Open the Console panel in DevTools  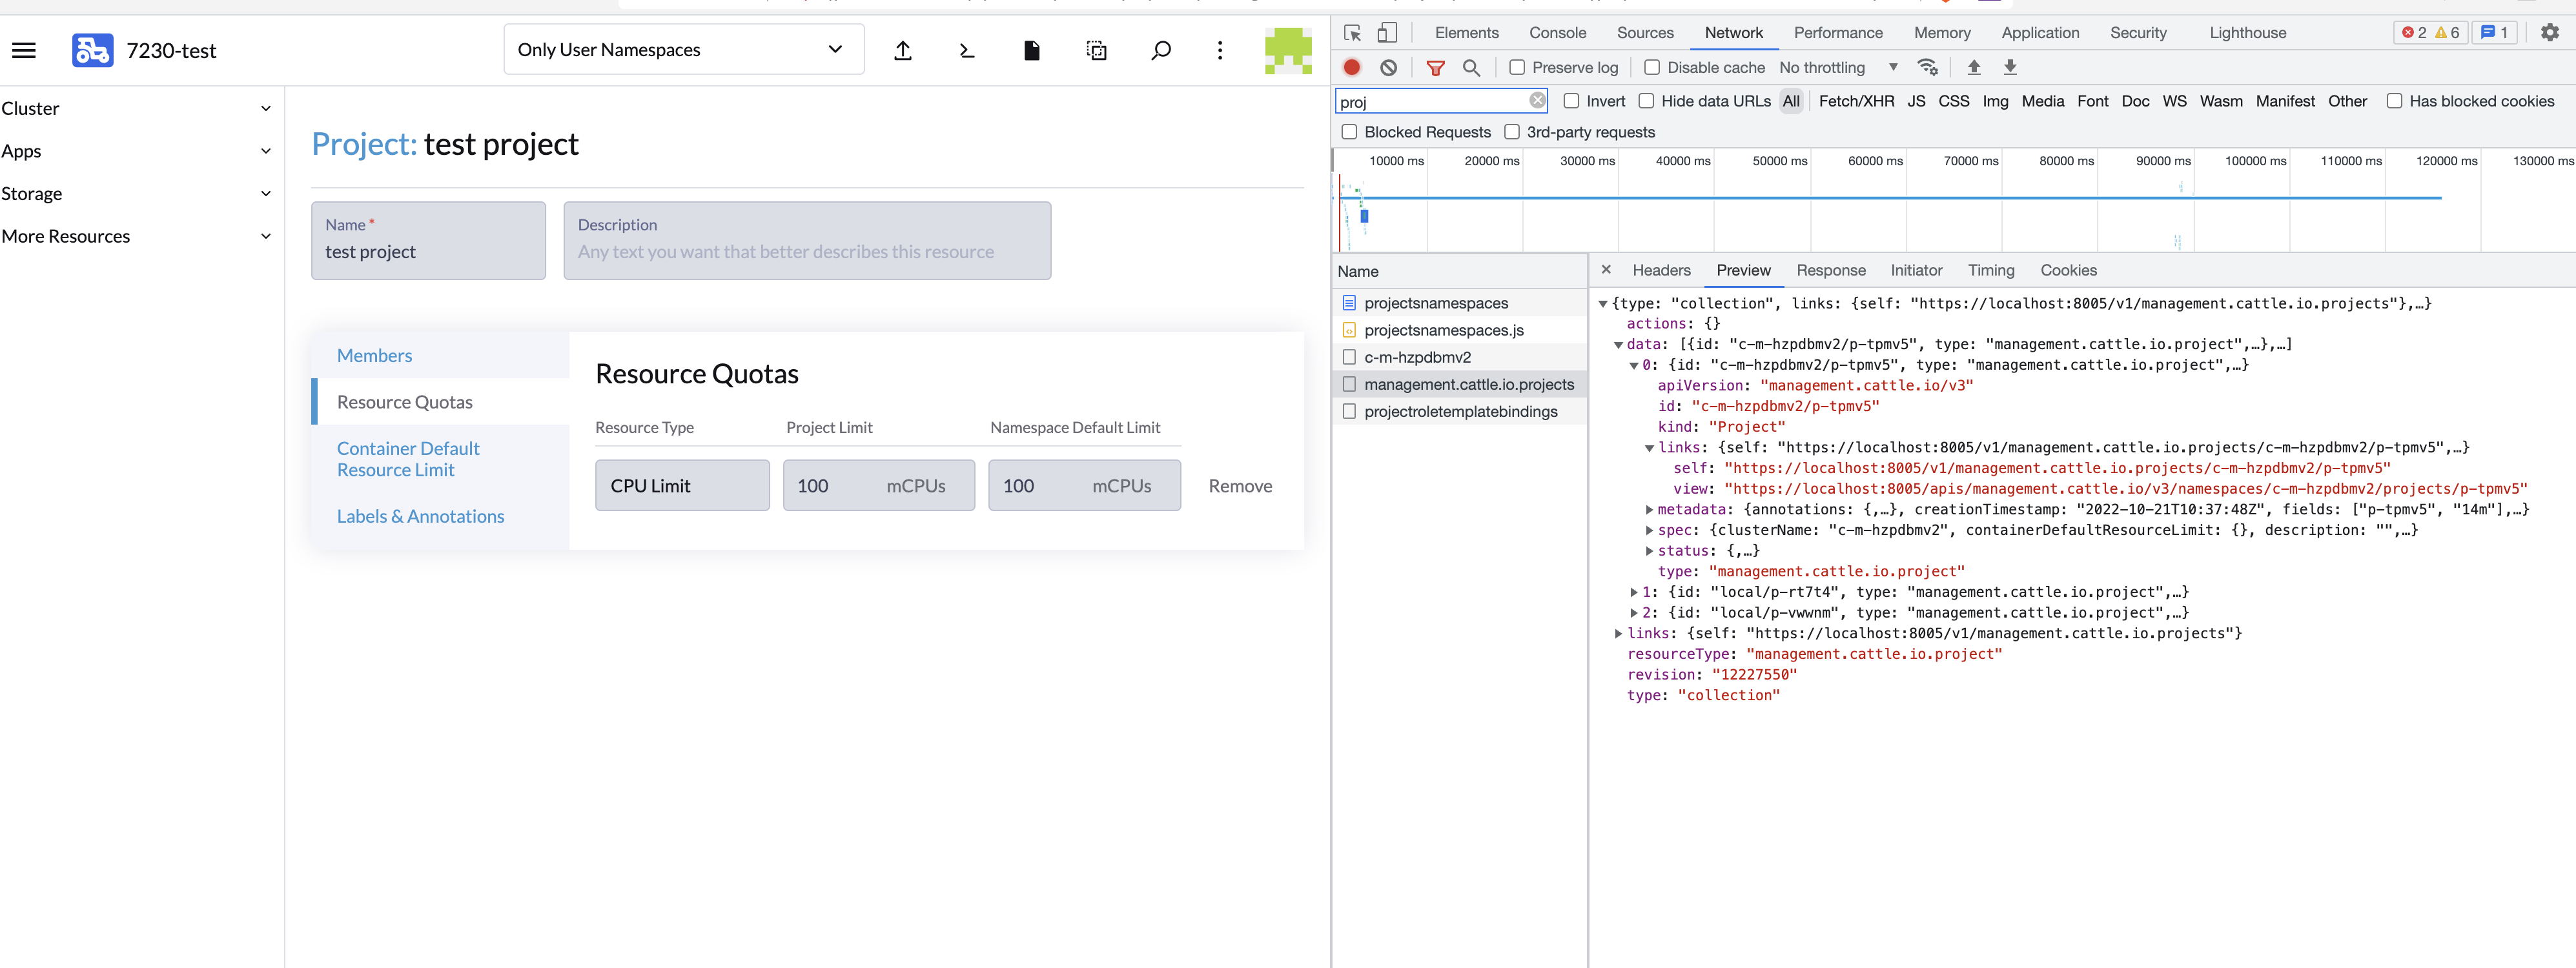[x=1557, y=32]
